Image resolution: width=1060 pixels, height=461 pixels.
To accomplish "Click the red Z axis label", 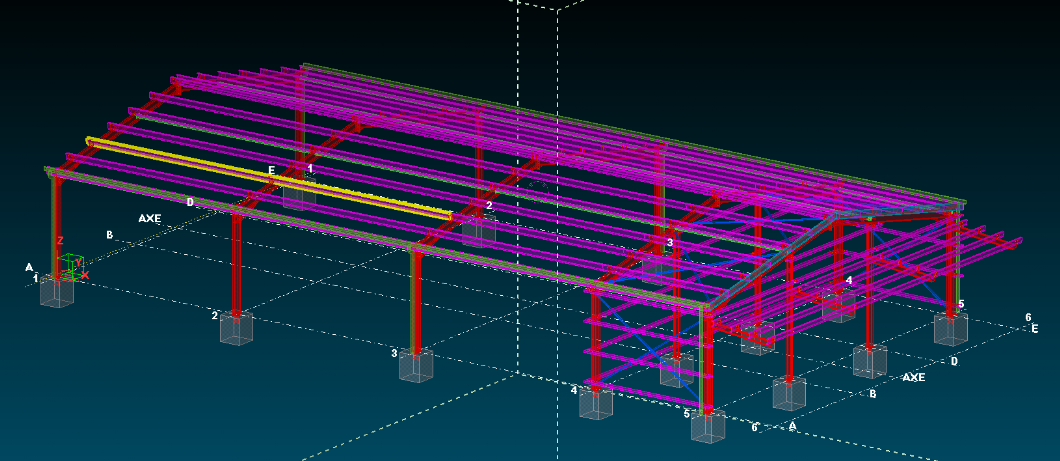I will point(61,241).
